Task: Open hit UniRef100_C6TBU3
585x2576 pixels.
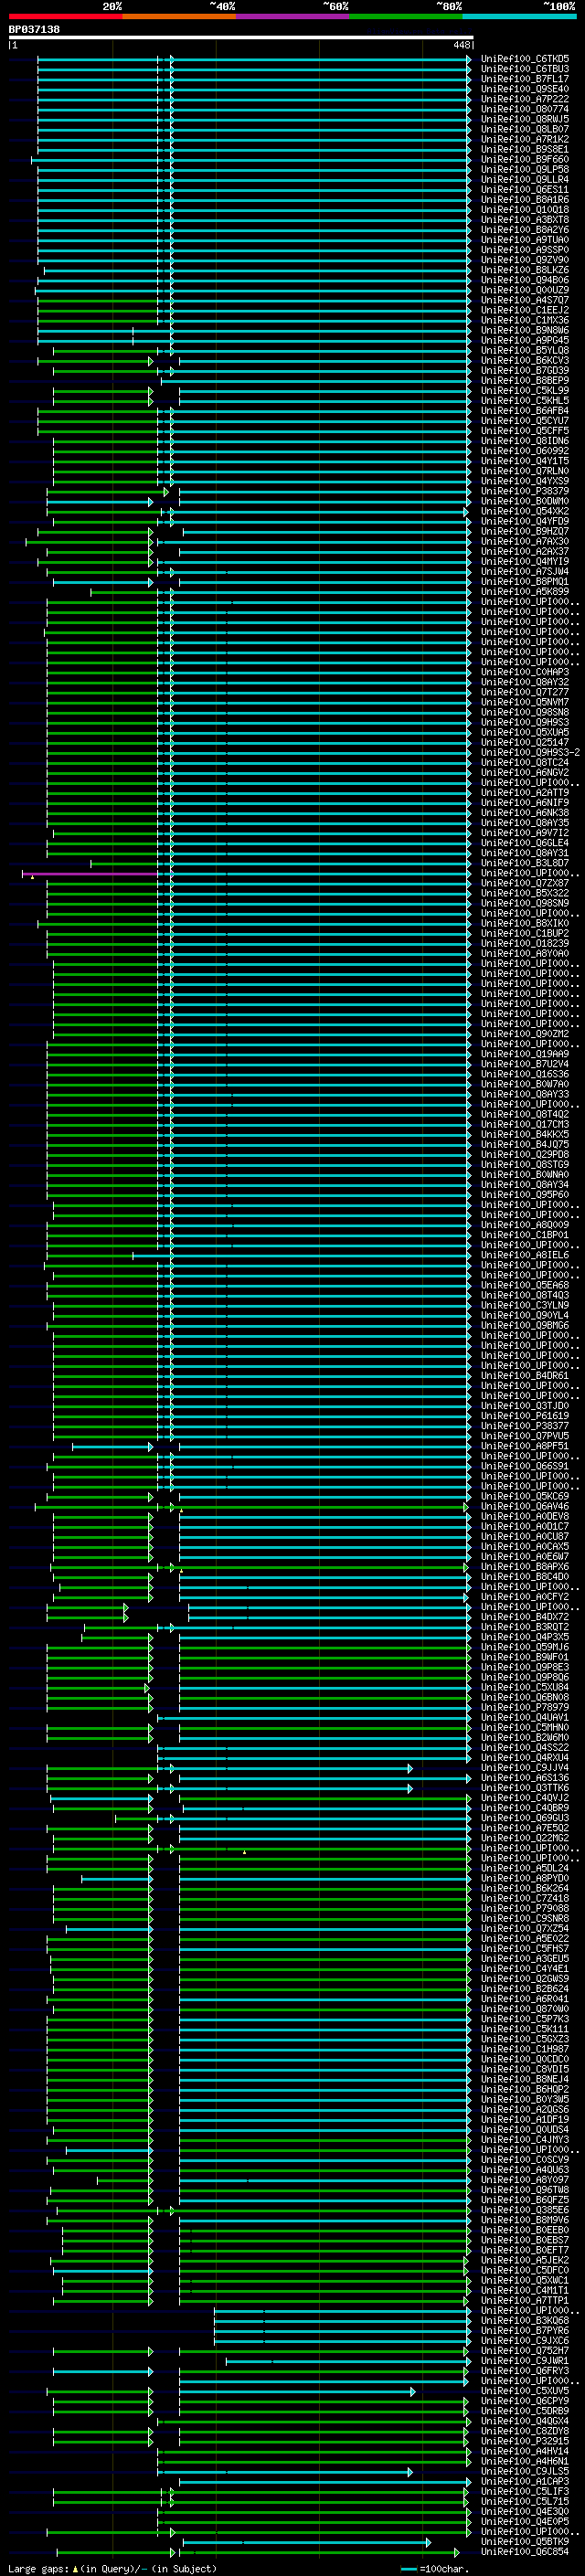Action: (x=525, y=70)
